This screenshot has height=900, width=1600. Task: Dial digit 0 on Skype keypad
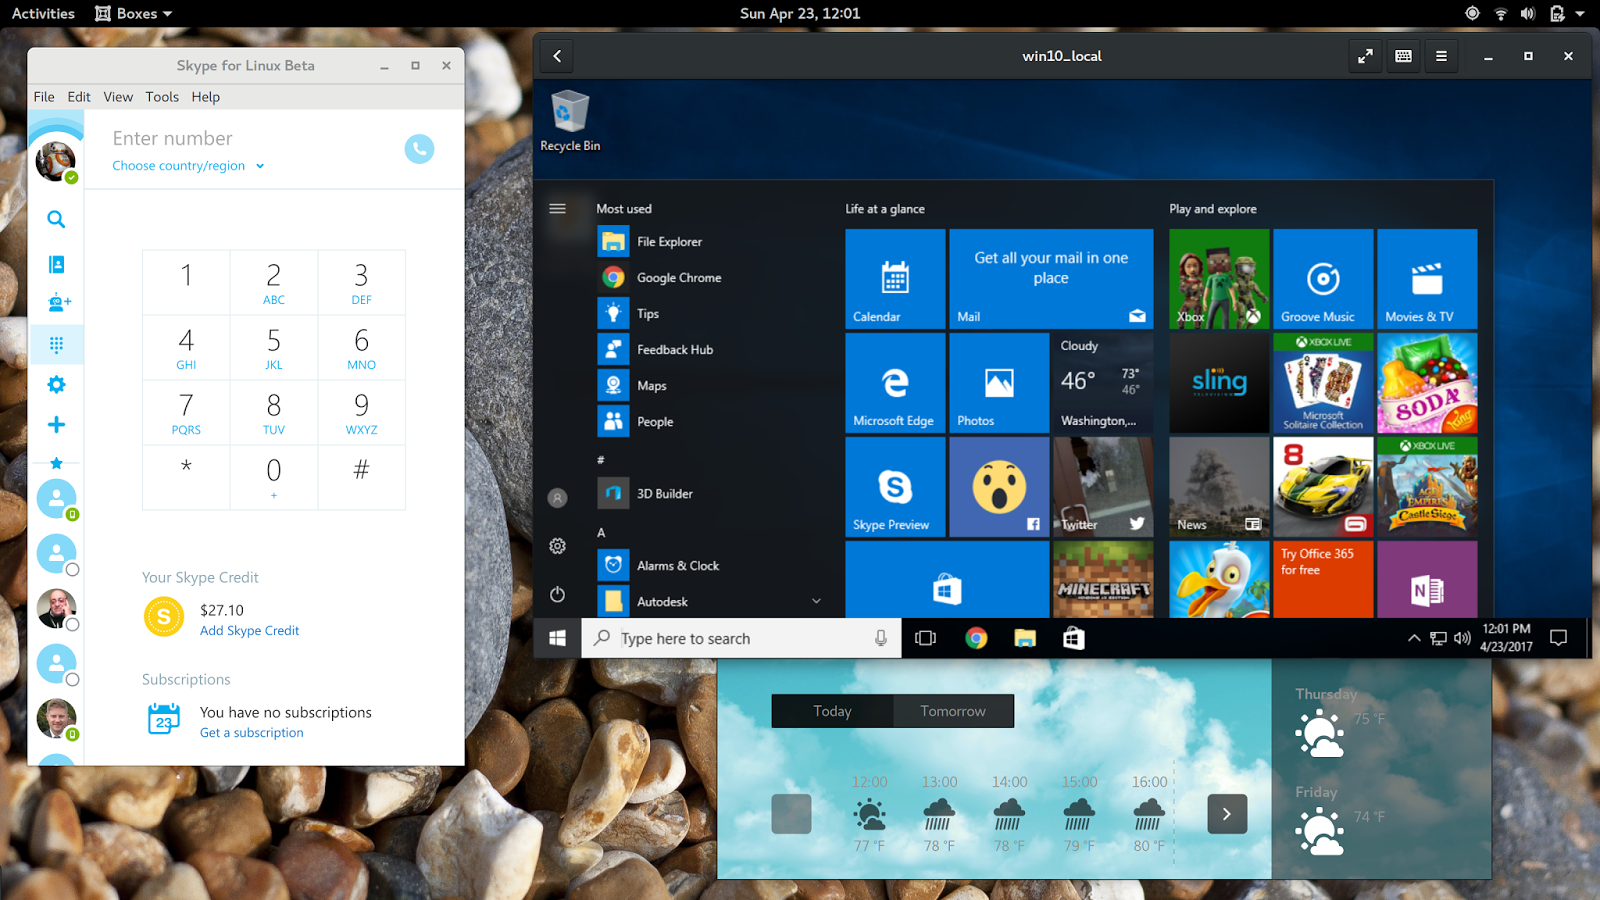(x=274, y=477)
